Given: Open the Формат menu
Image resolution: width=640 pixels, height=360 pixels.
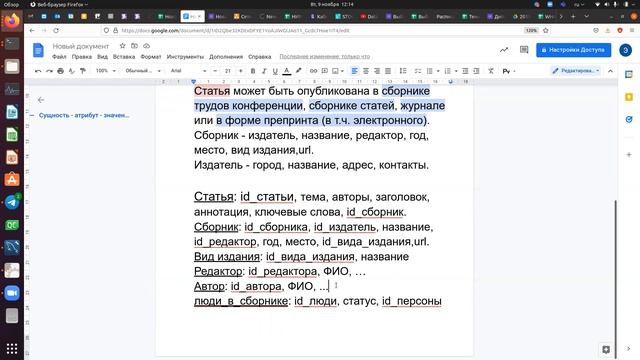Looking at the screenshot, I should (x=151, y=57).
